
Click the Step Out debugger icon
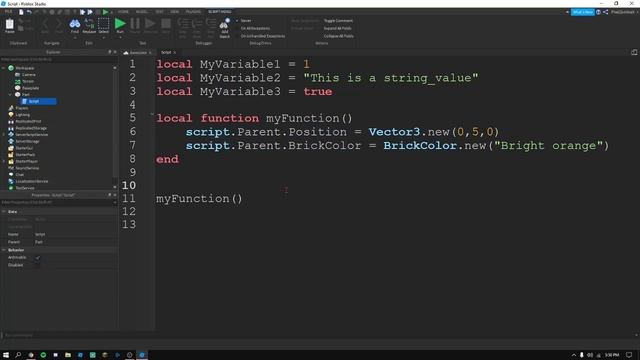[211, 24]
